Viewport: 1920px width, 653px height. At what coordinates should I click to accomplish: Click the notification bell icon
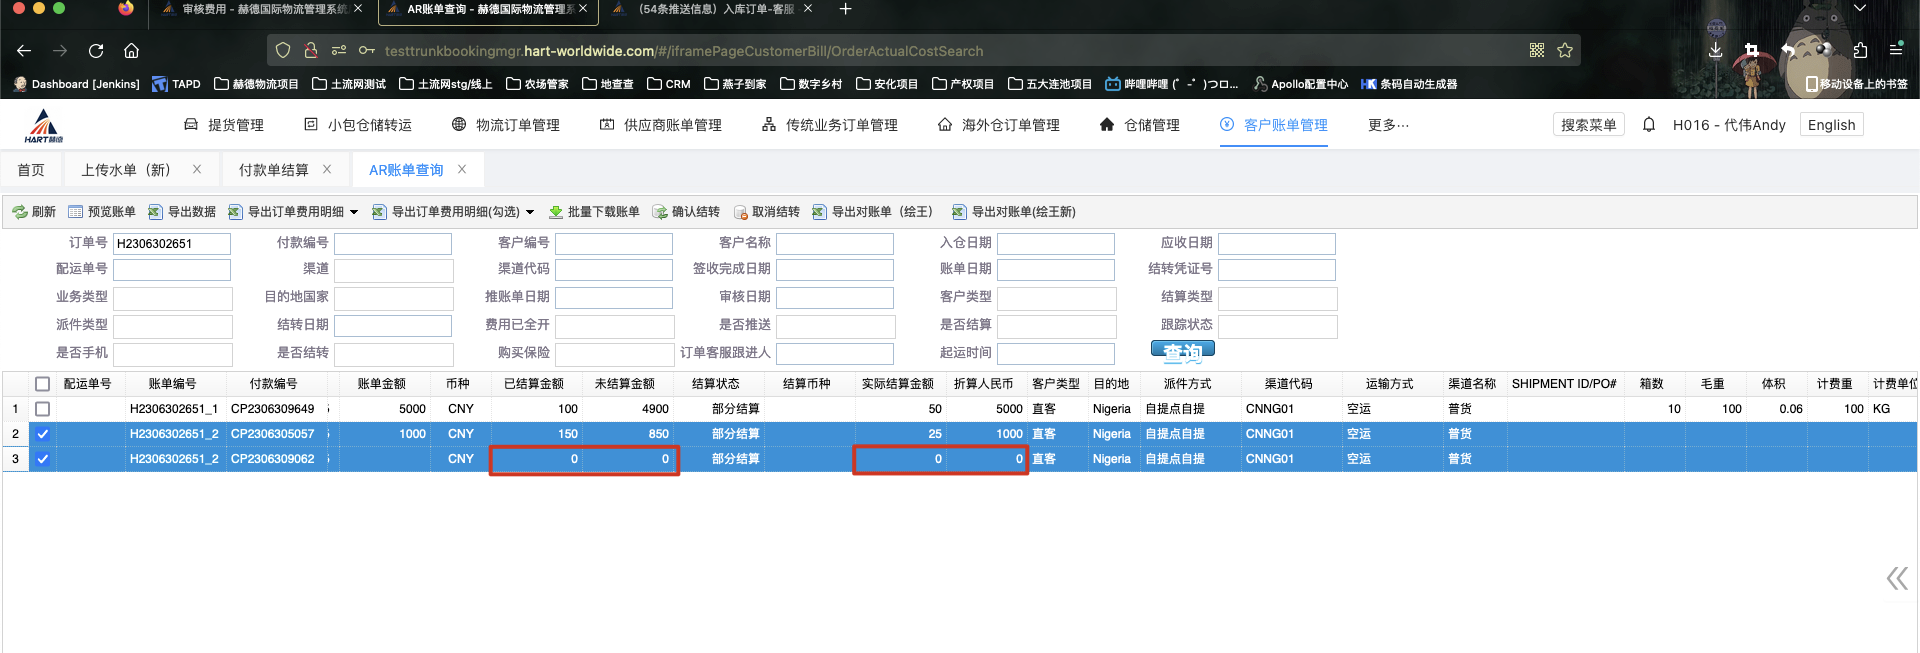1649,125
